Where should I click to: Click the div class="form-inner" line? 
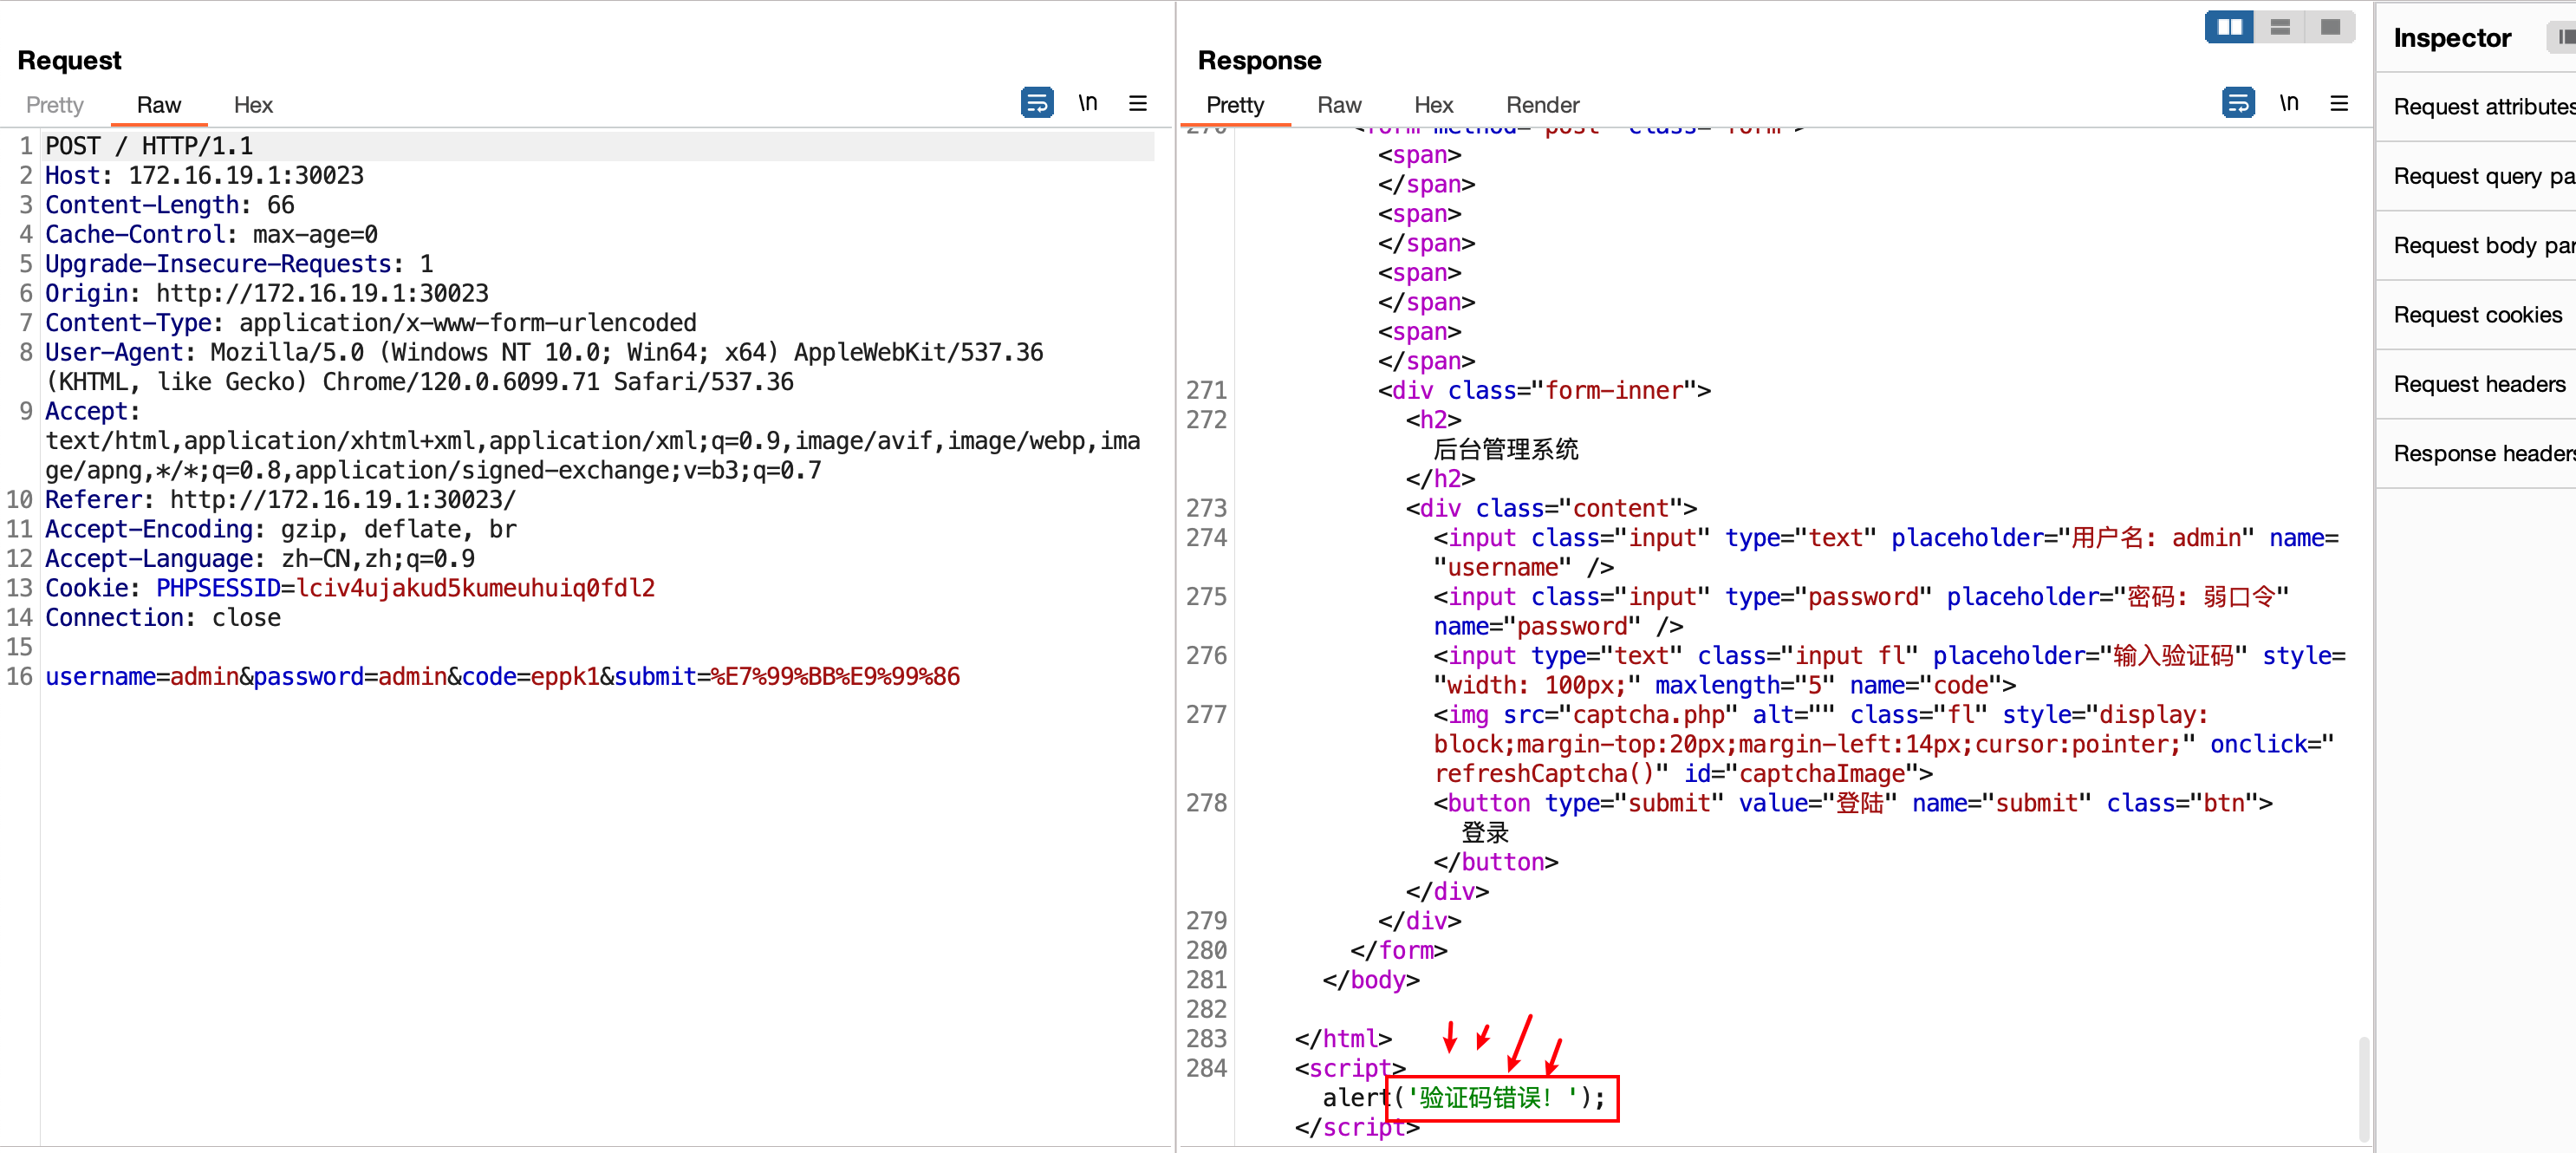point(1544,390)
